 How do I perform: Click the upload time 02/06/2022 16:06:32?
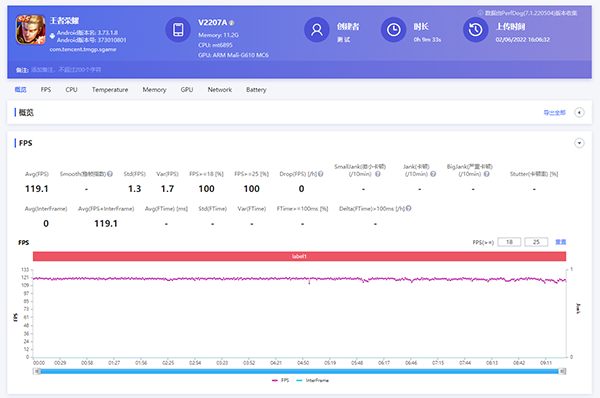tap(522, 39)
